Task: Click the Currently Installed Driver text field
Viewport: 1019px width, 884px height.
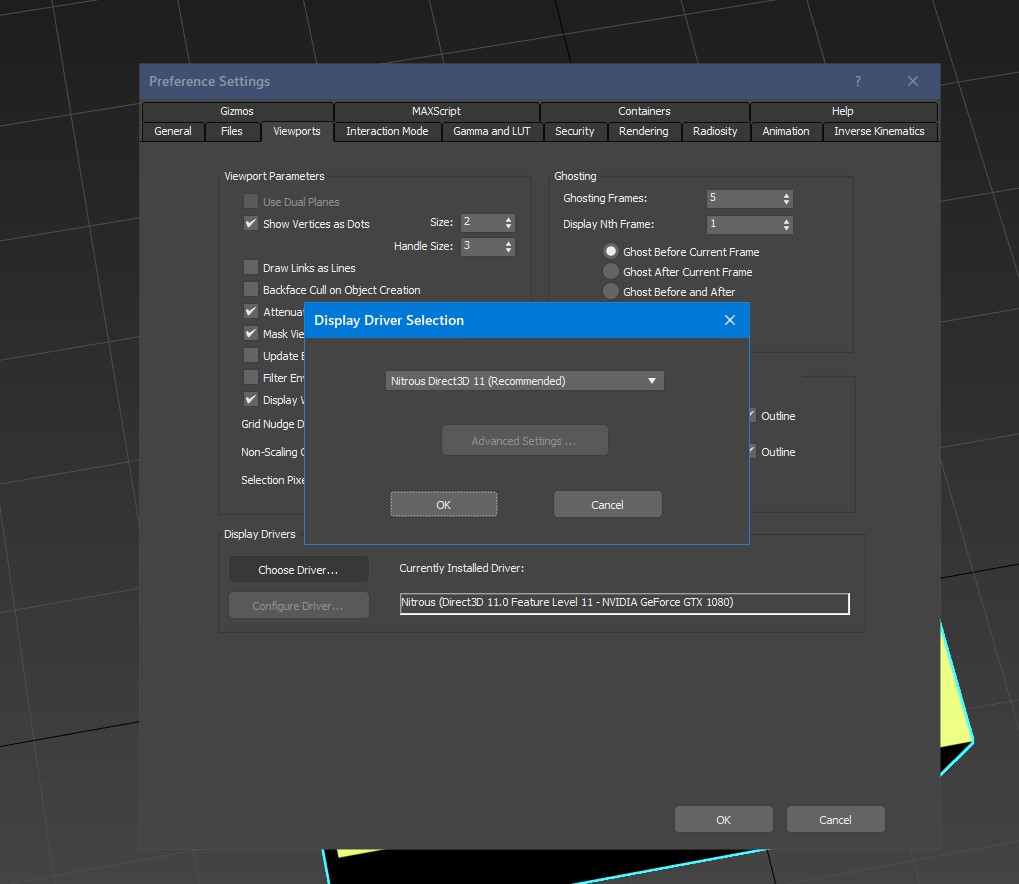Action: (624, 603)
